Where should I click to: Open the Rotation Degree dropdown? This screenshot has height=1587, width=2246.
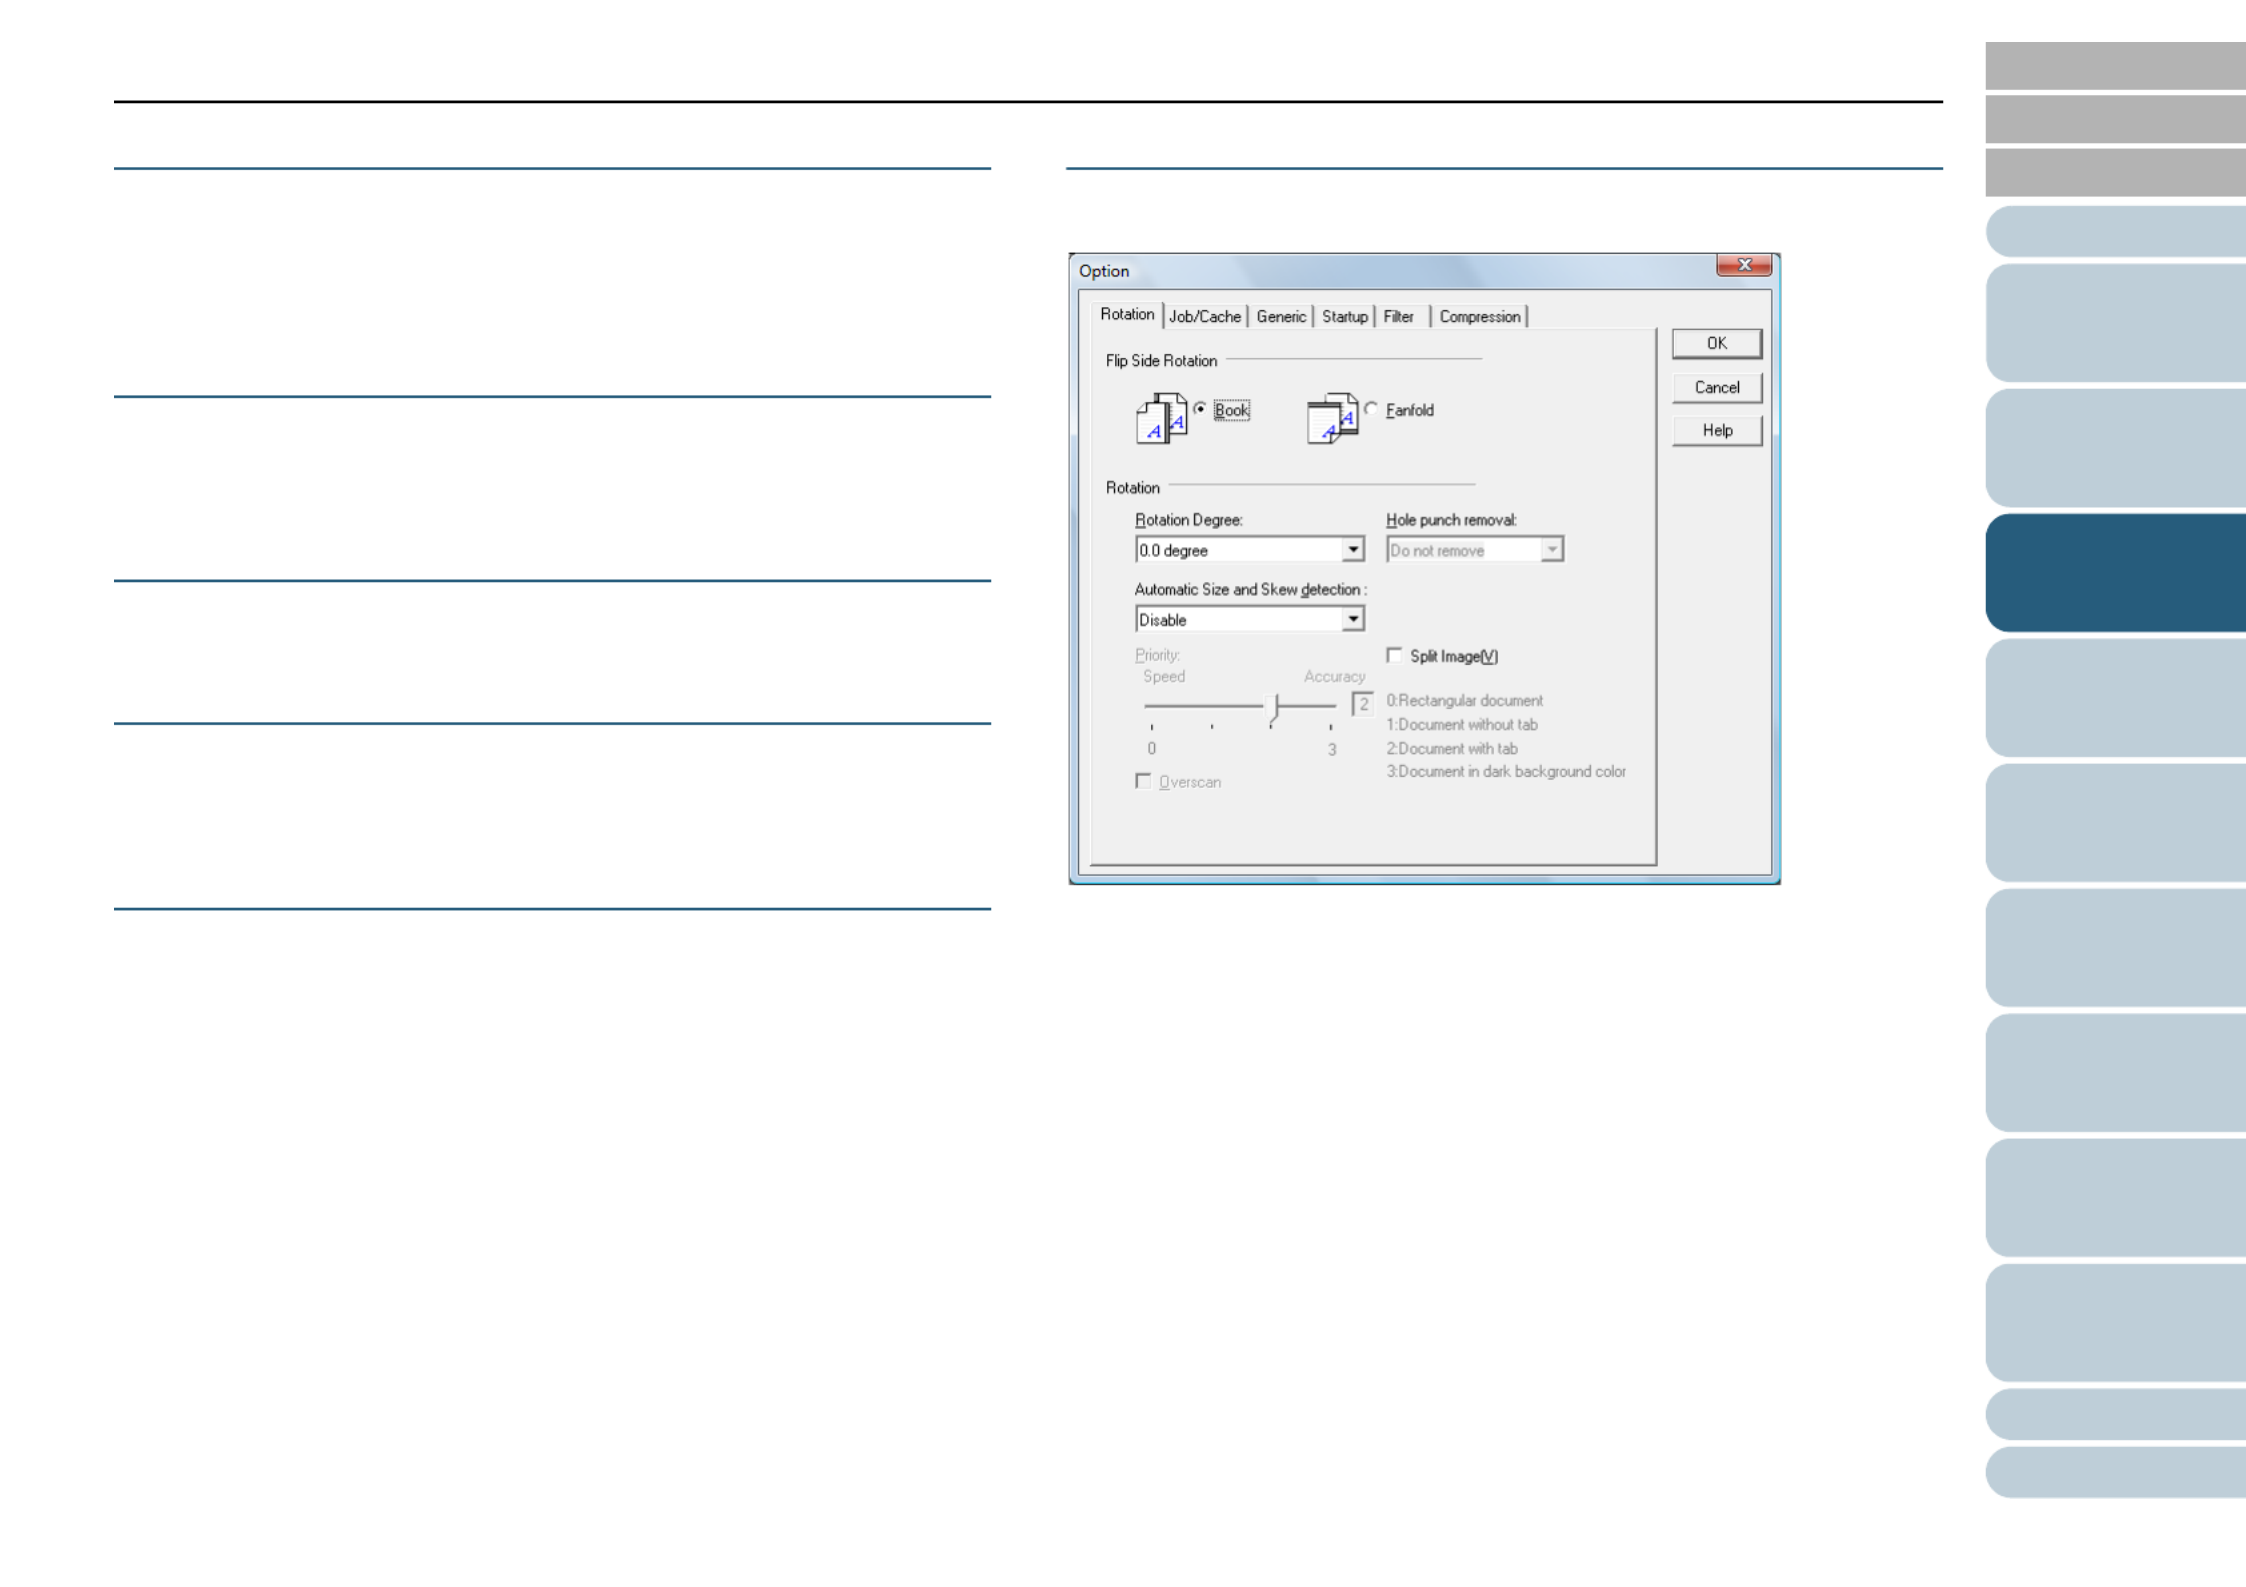pos(1352,550)
